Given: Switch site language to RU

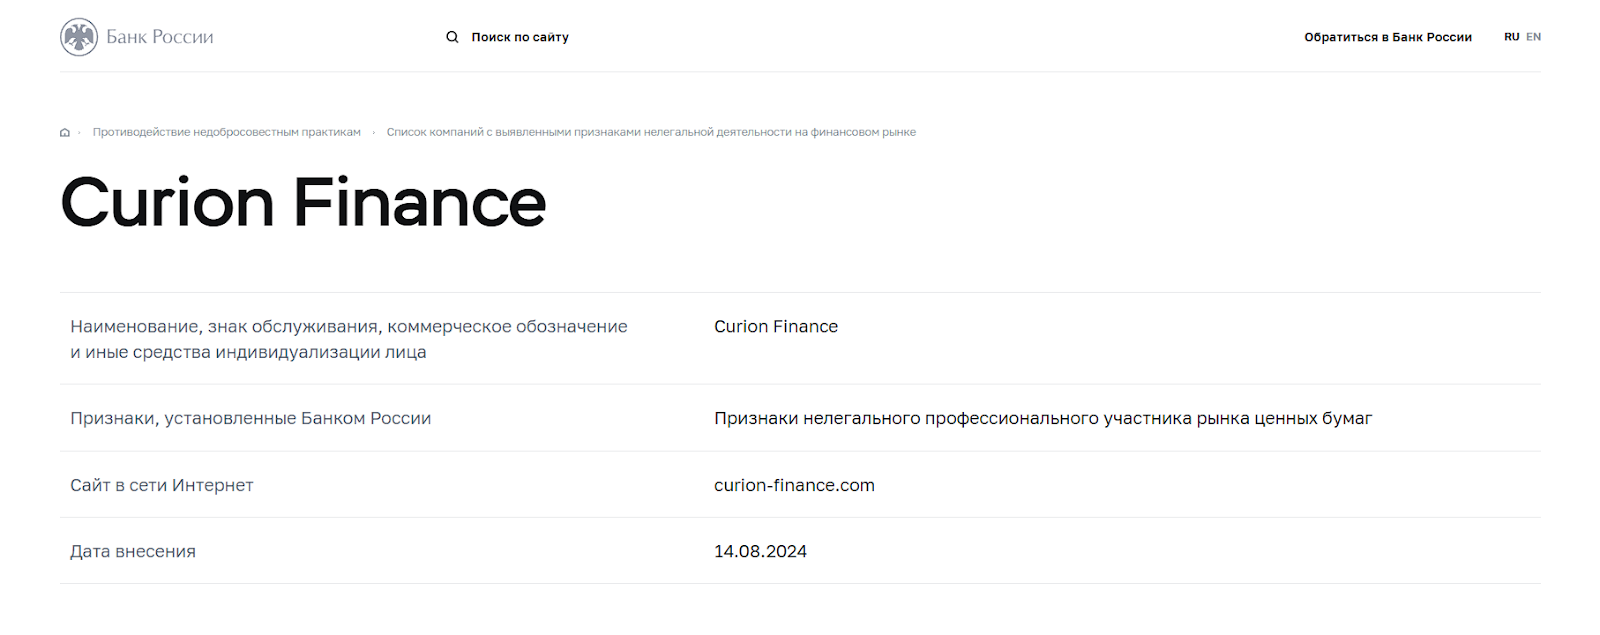Looking at the screenshot, I should (1511, 37).
